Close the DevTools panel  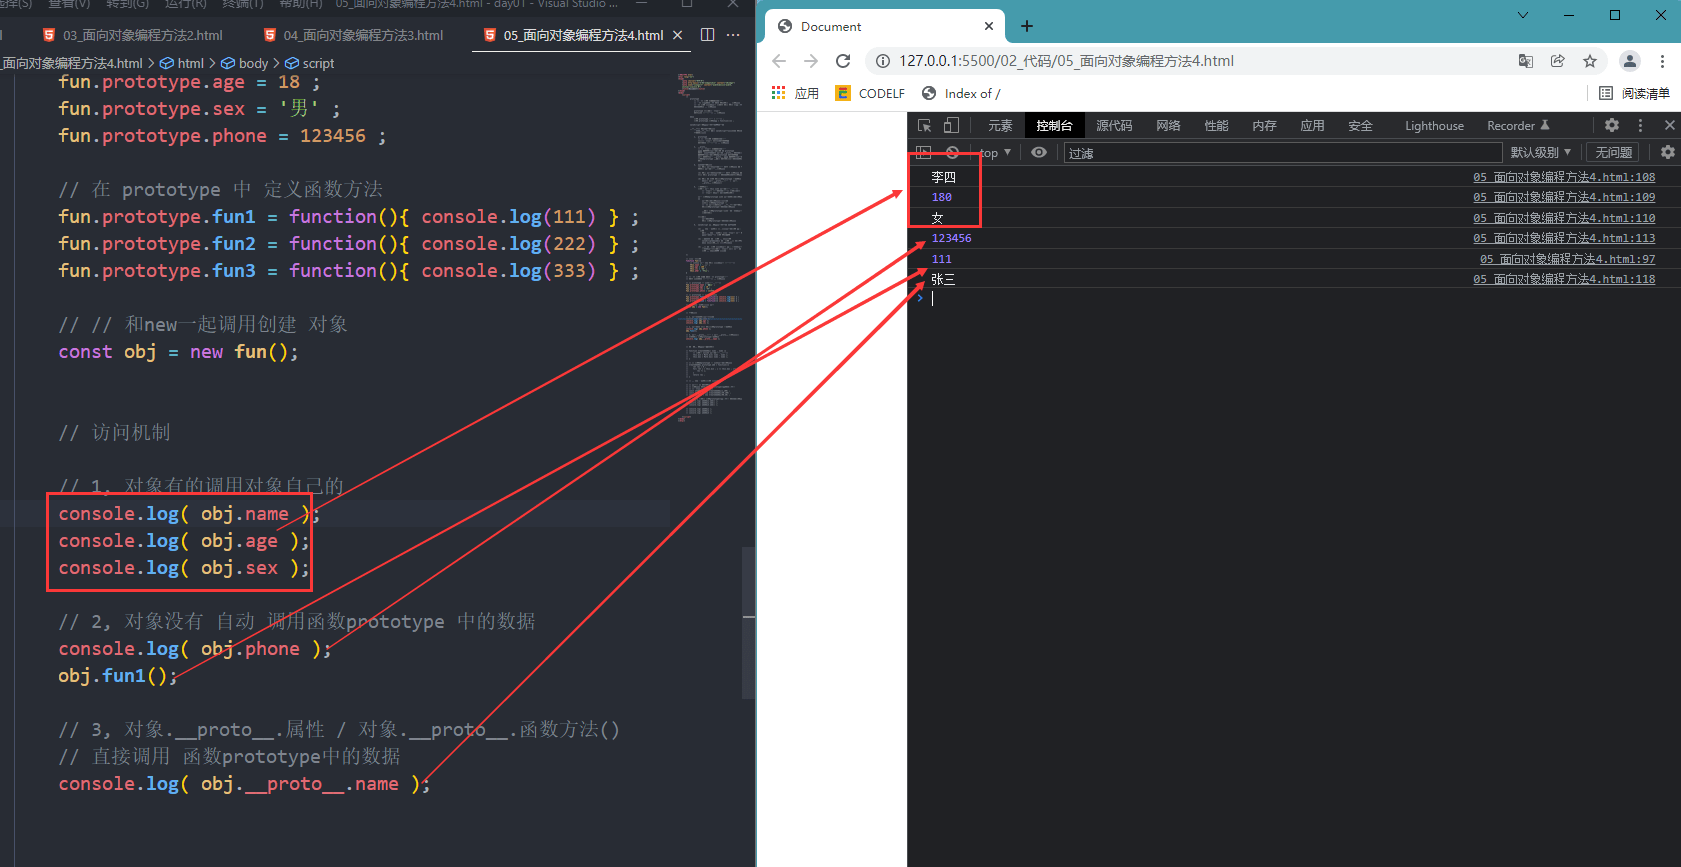1669,125
